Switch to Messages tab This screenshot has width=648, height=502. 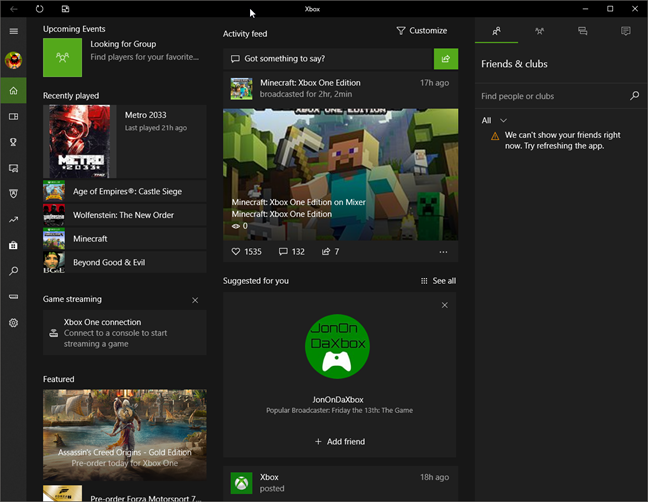[x=582, y=31]
